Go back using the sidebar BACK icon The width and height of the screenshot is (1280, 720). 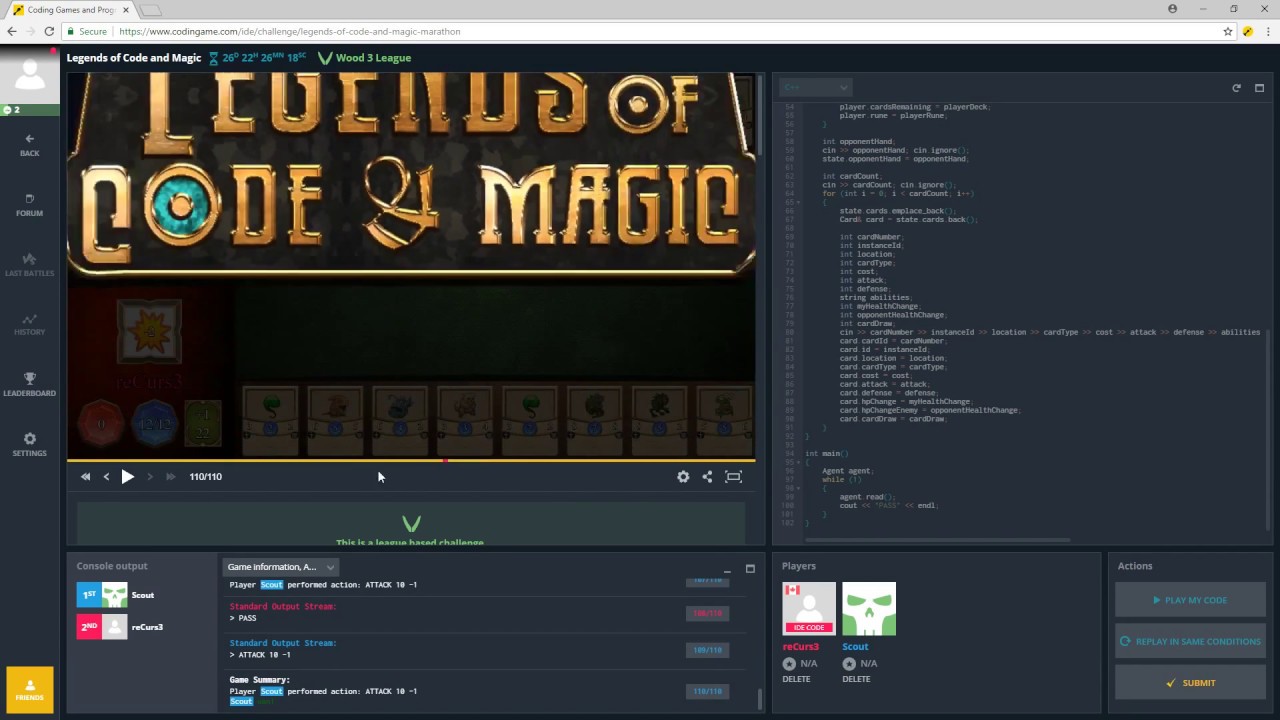30,145
